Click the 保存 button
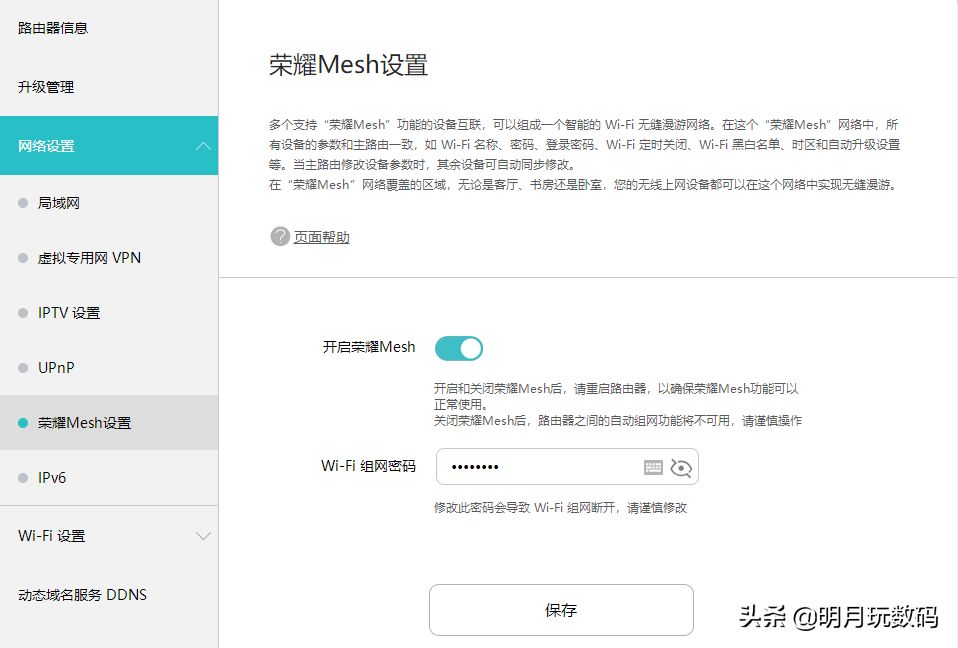 561,610
